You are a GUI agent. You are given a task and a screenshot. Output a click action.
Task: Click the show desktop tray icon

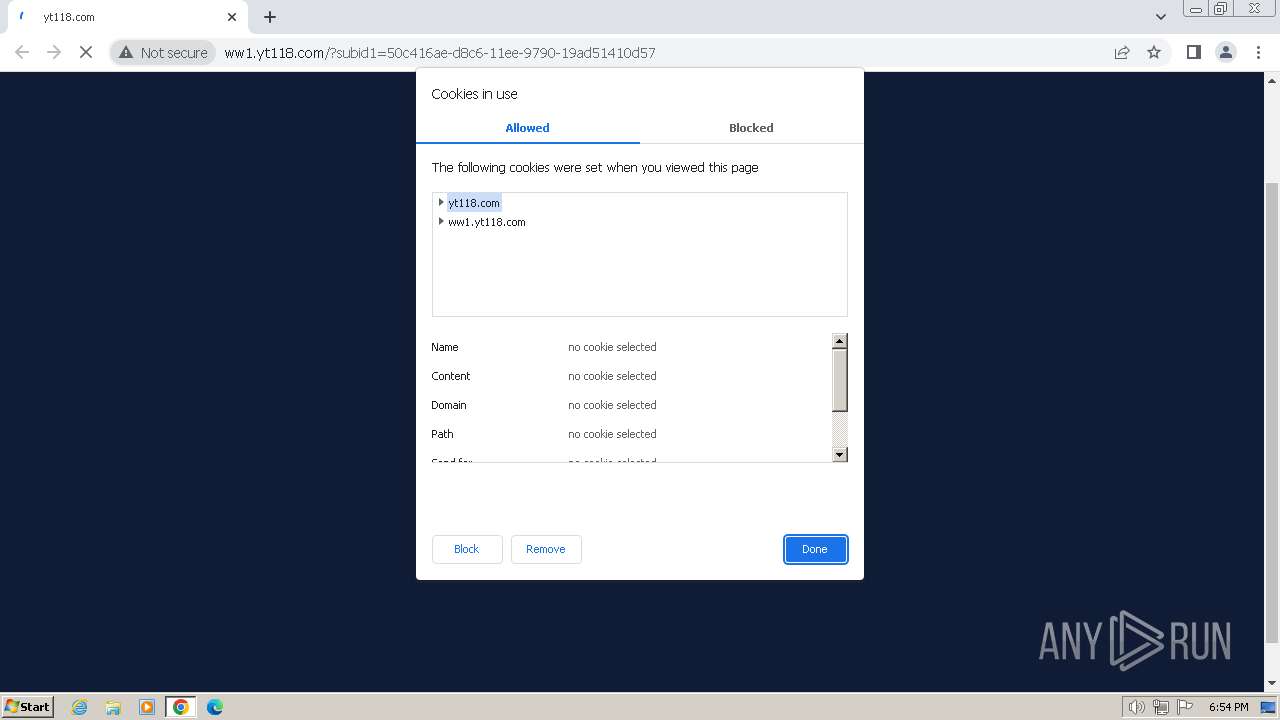pyautogui.click(x=1268, y=707)
